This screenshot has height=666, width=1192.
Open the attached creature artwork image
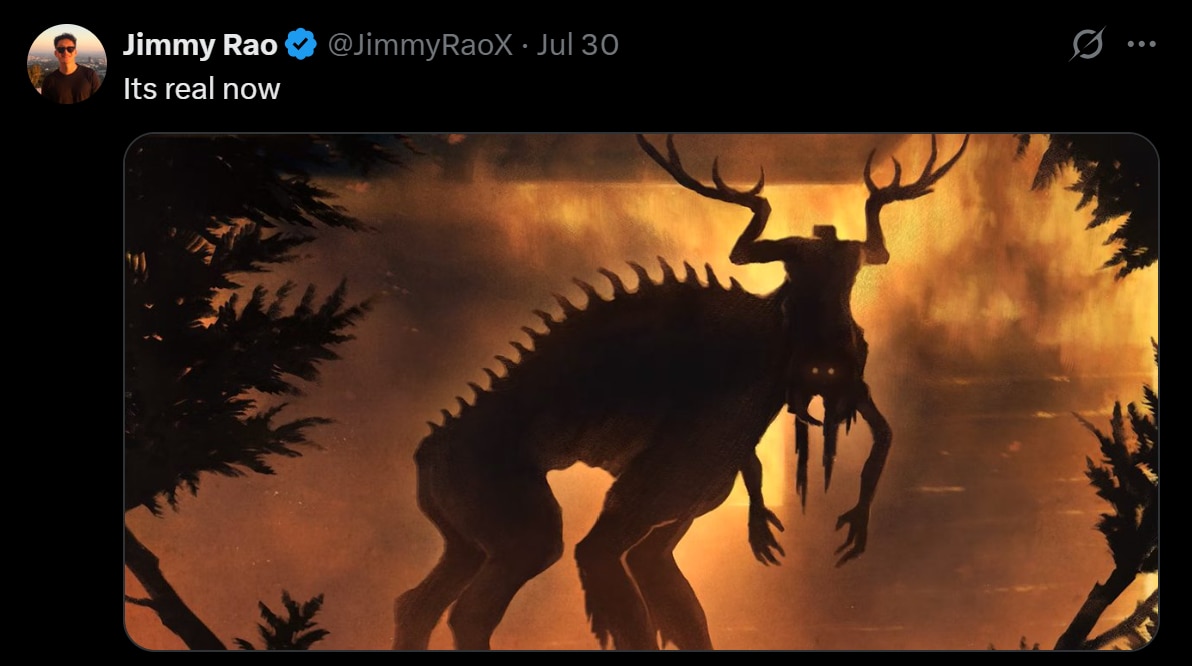[641, 392]
